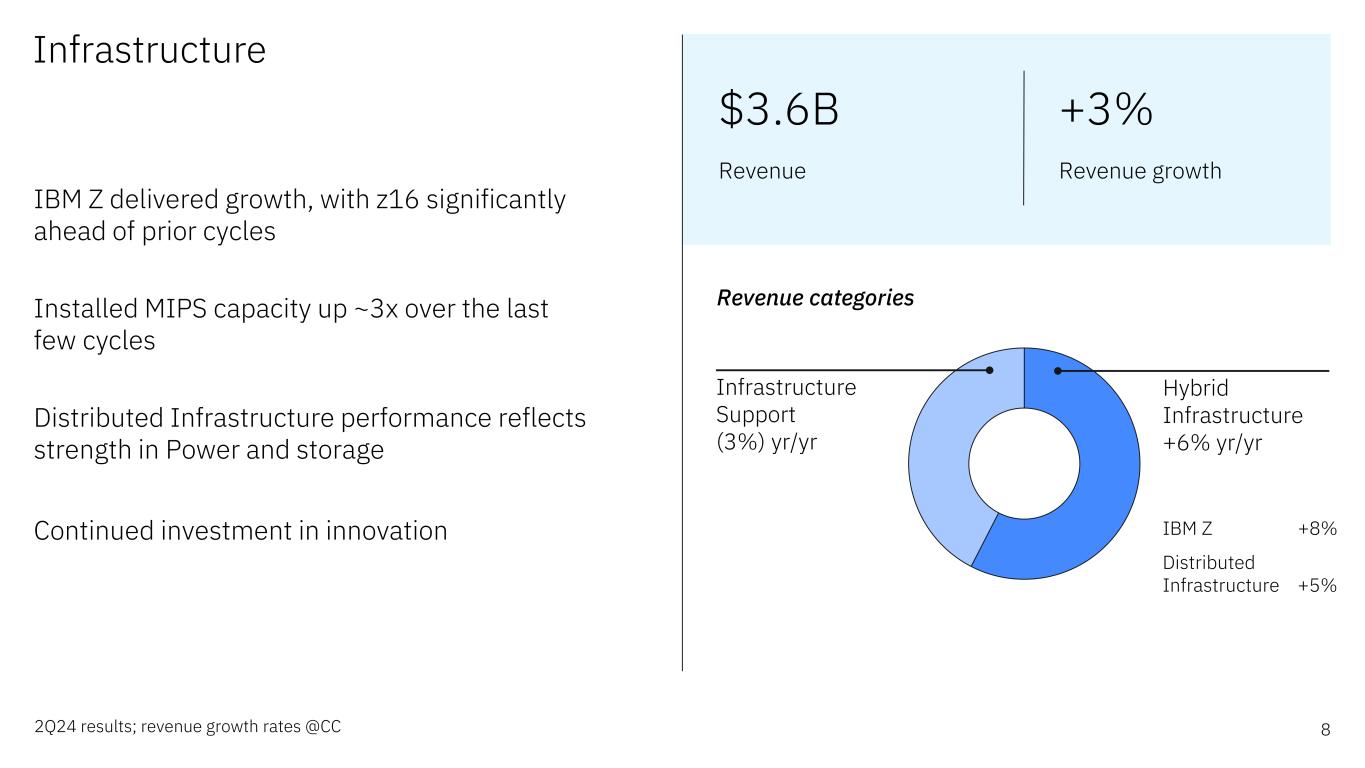The width and height of the screenshot is (1365, 768).
Task: Click the callout dot on the dark blue segment
Action: point(1058,371)
